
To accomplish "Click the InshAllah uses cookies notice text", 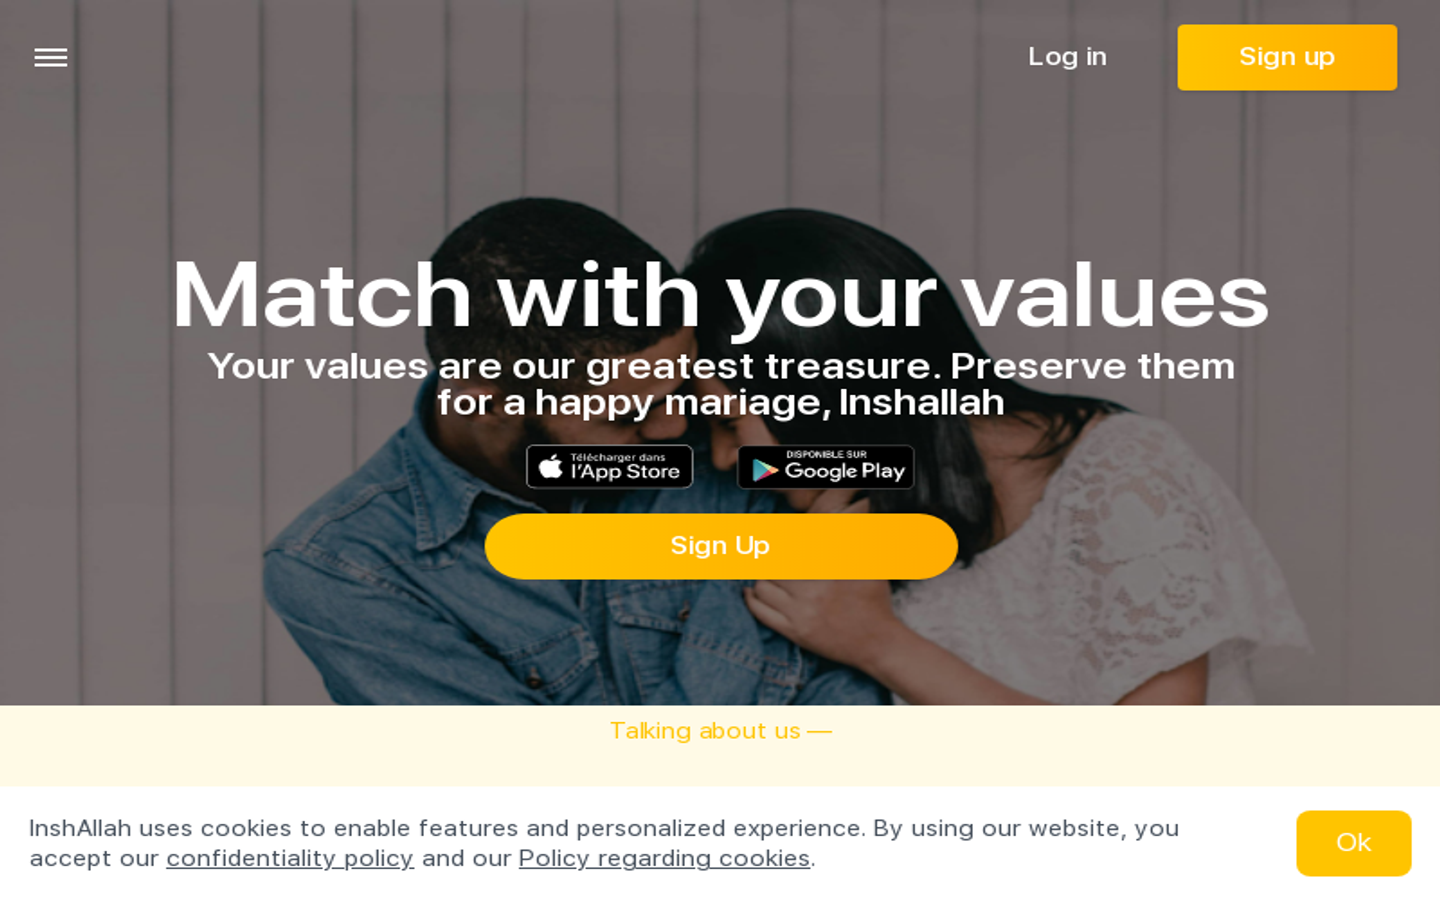I will [604, 843].
